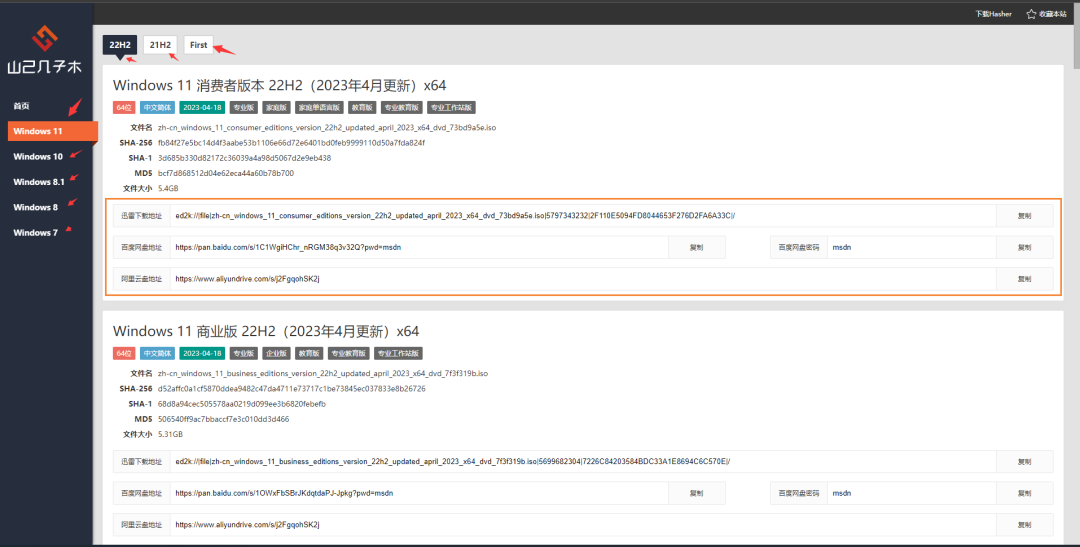
Task: Click the red 64位 tag of consumer edition
Action: point(124,107)
